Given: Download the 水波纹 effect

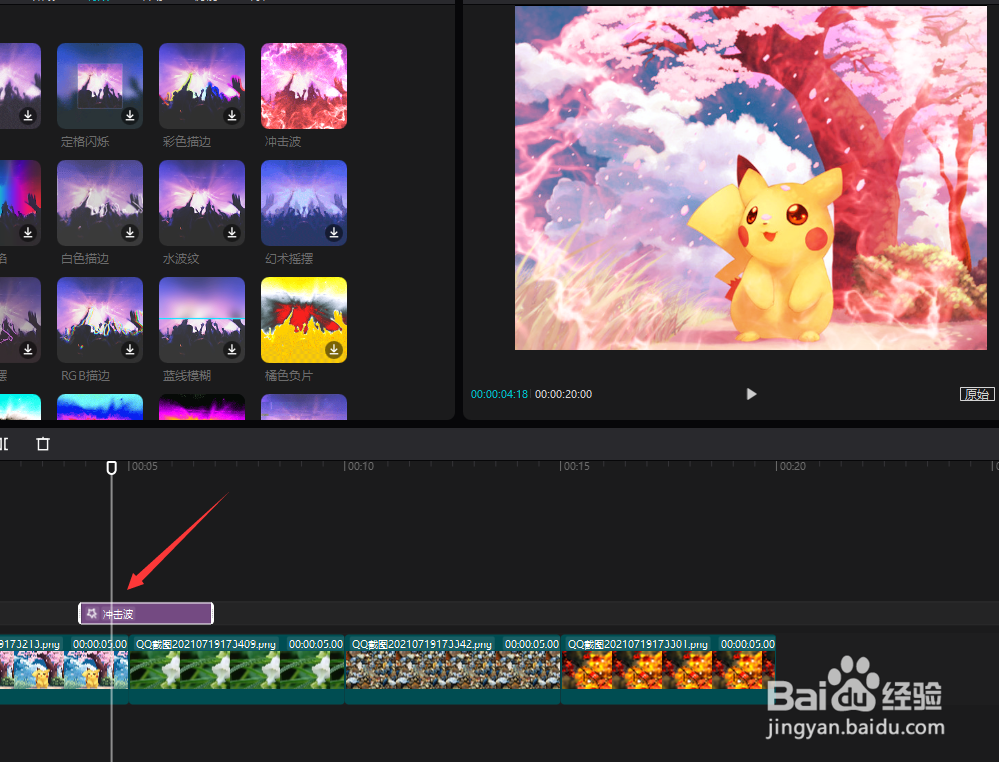Looking at the screenshot, I should pyautogui.click(x=232, y=233).
